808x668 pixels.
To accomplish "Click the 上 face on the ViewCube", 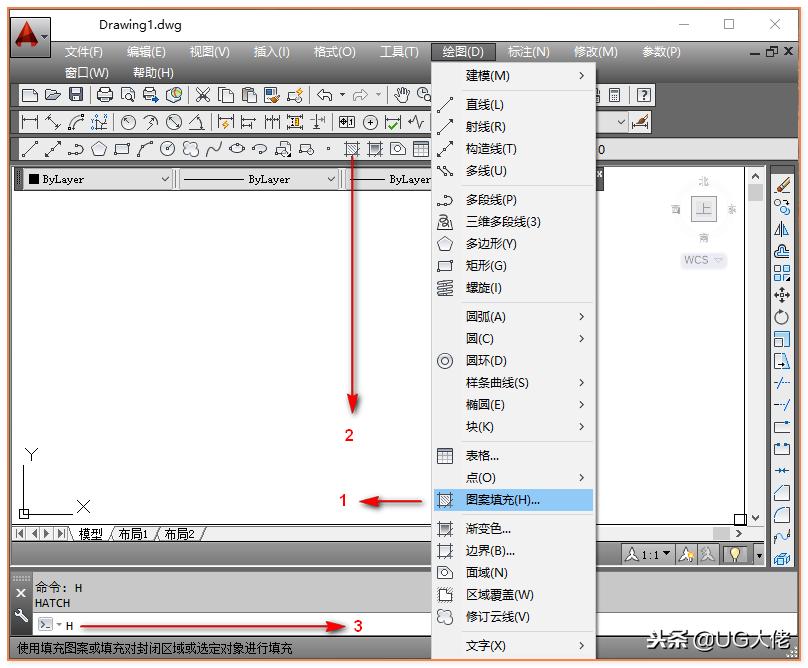I will click(x=704, y=209).
